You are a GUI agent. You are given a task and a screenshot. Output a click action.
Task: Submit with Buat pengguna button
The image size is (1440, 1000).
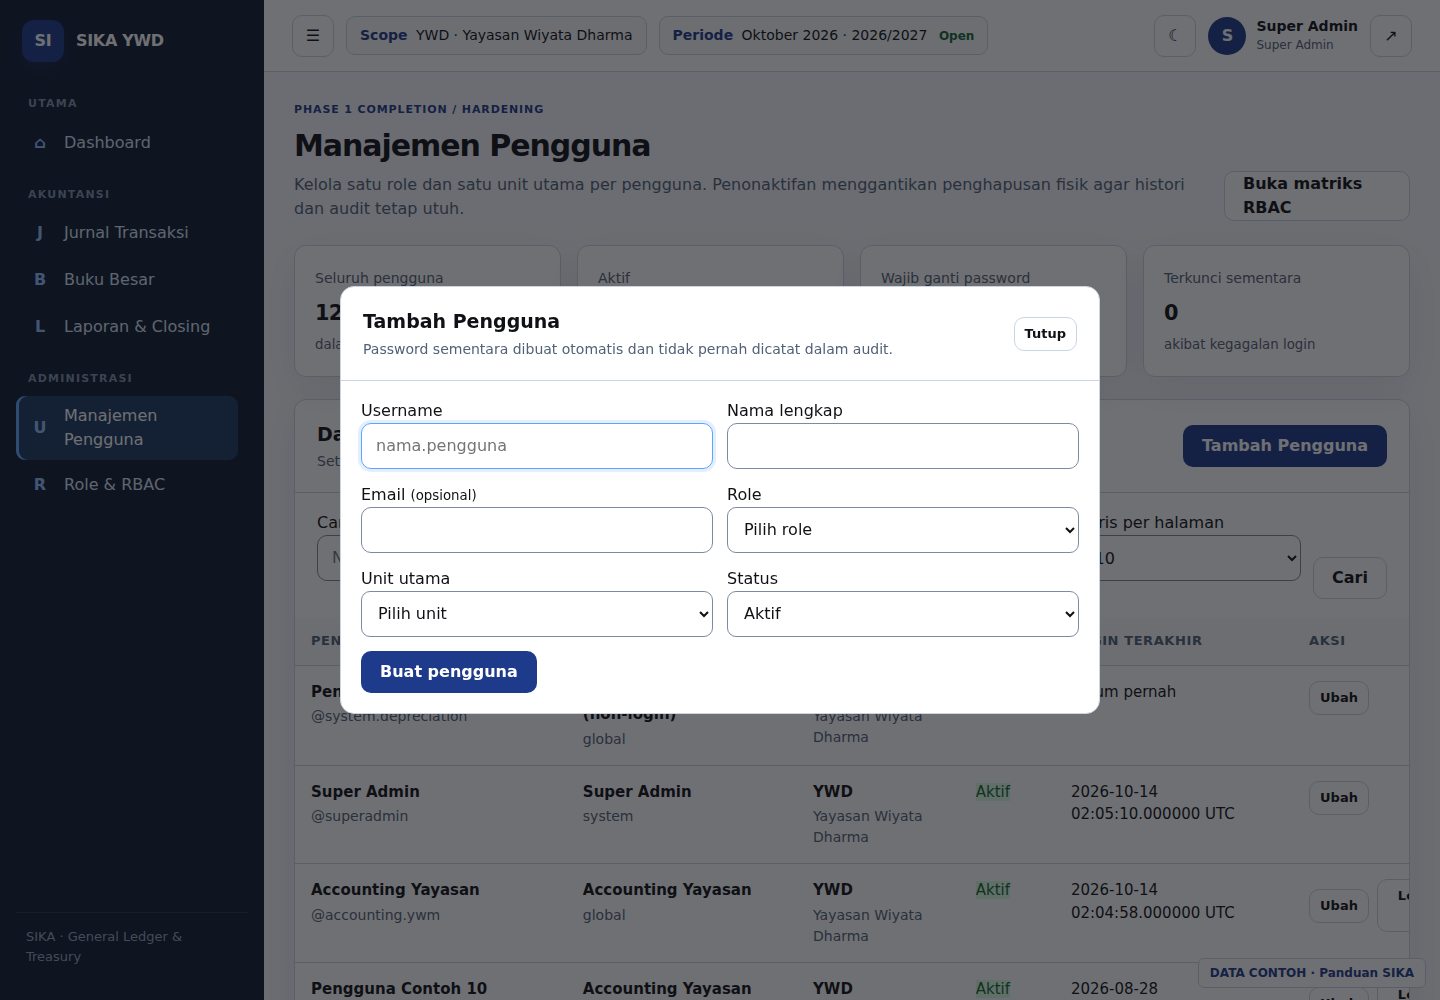(x=449, y=672)
